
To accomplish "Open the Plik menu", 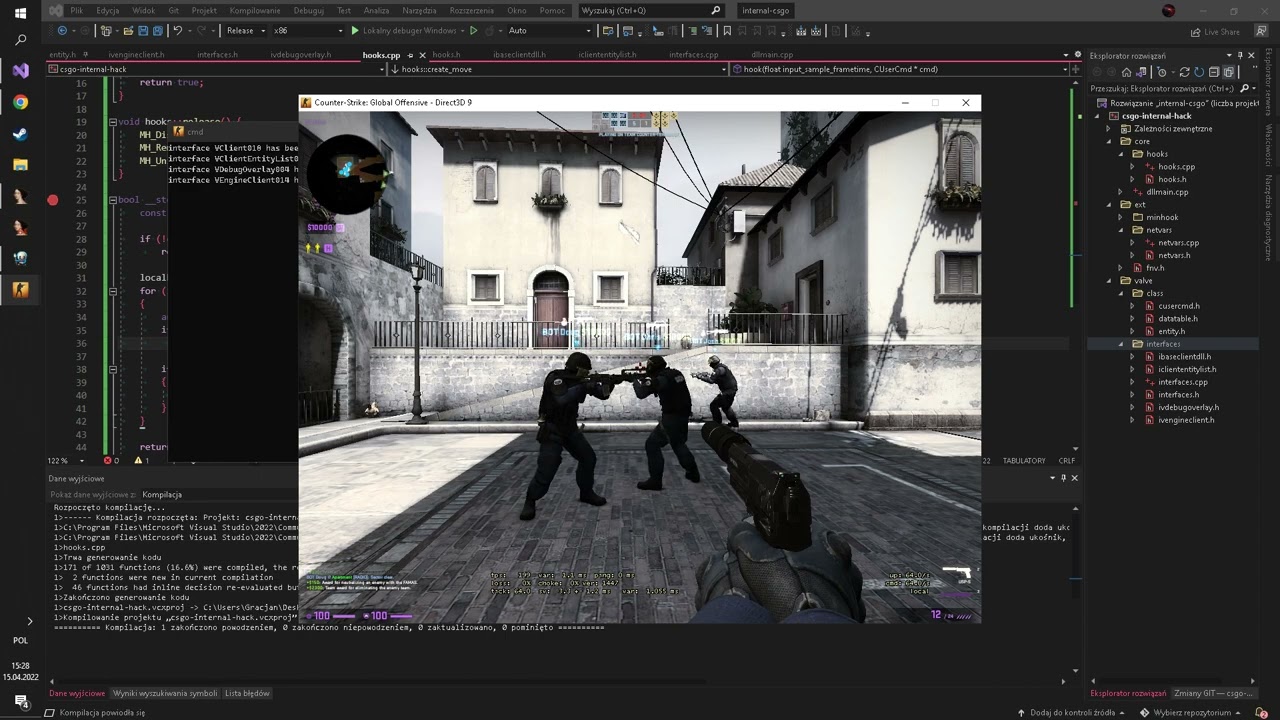I will click(76, 10).
